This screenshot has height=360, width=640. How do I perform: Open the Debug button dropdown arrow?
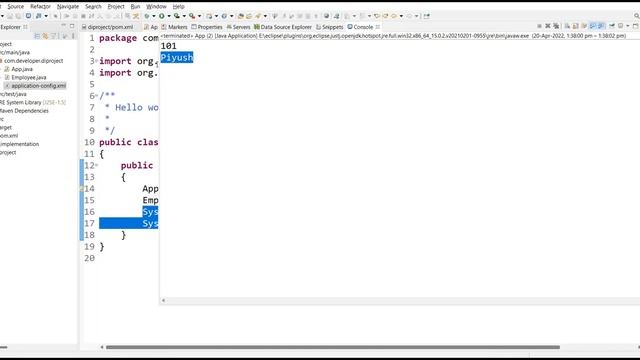tap(154, 16)
